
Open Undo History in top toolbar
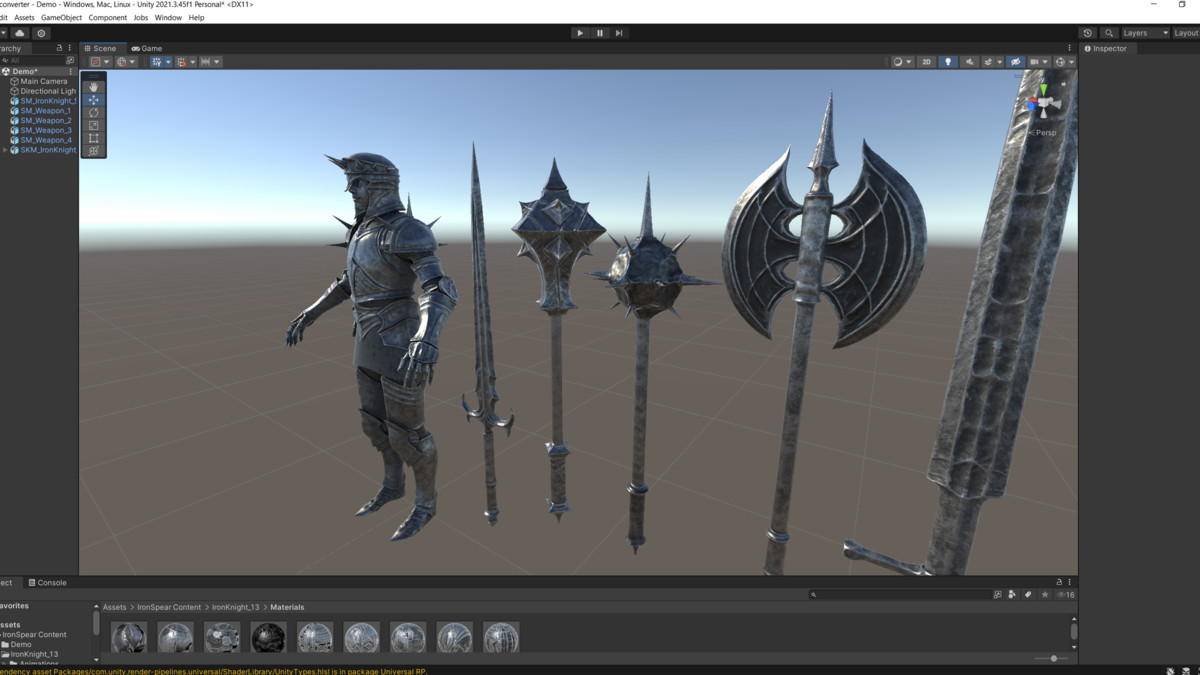tap(1088, 33)
